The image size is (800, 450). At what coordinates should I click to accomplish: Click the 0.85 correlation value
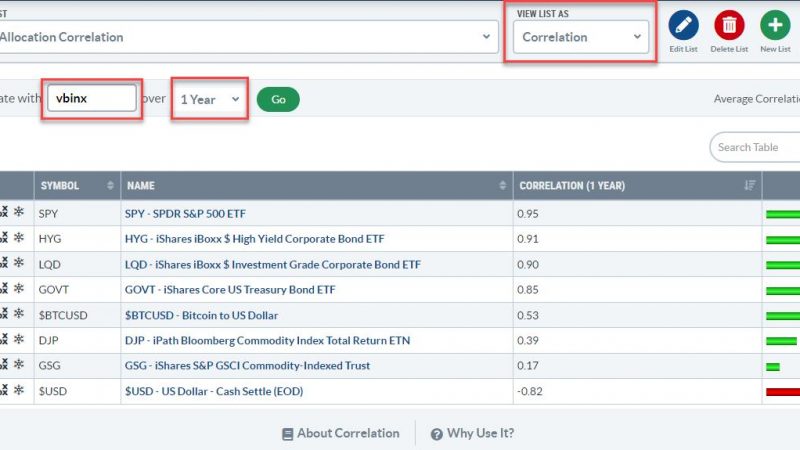(528, 289)
